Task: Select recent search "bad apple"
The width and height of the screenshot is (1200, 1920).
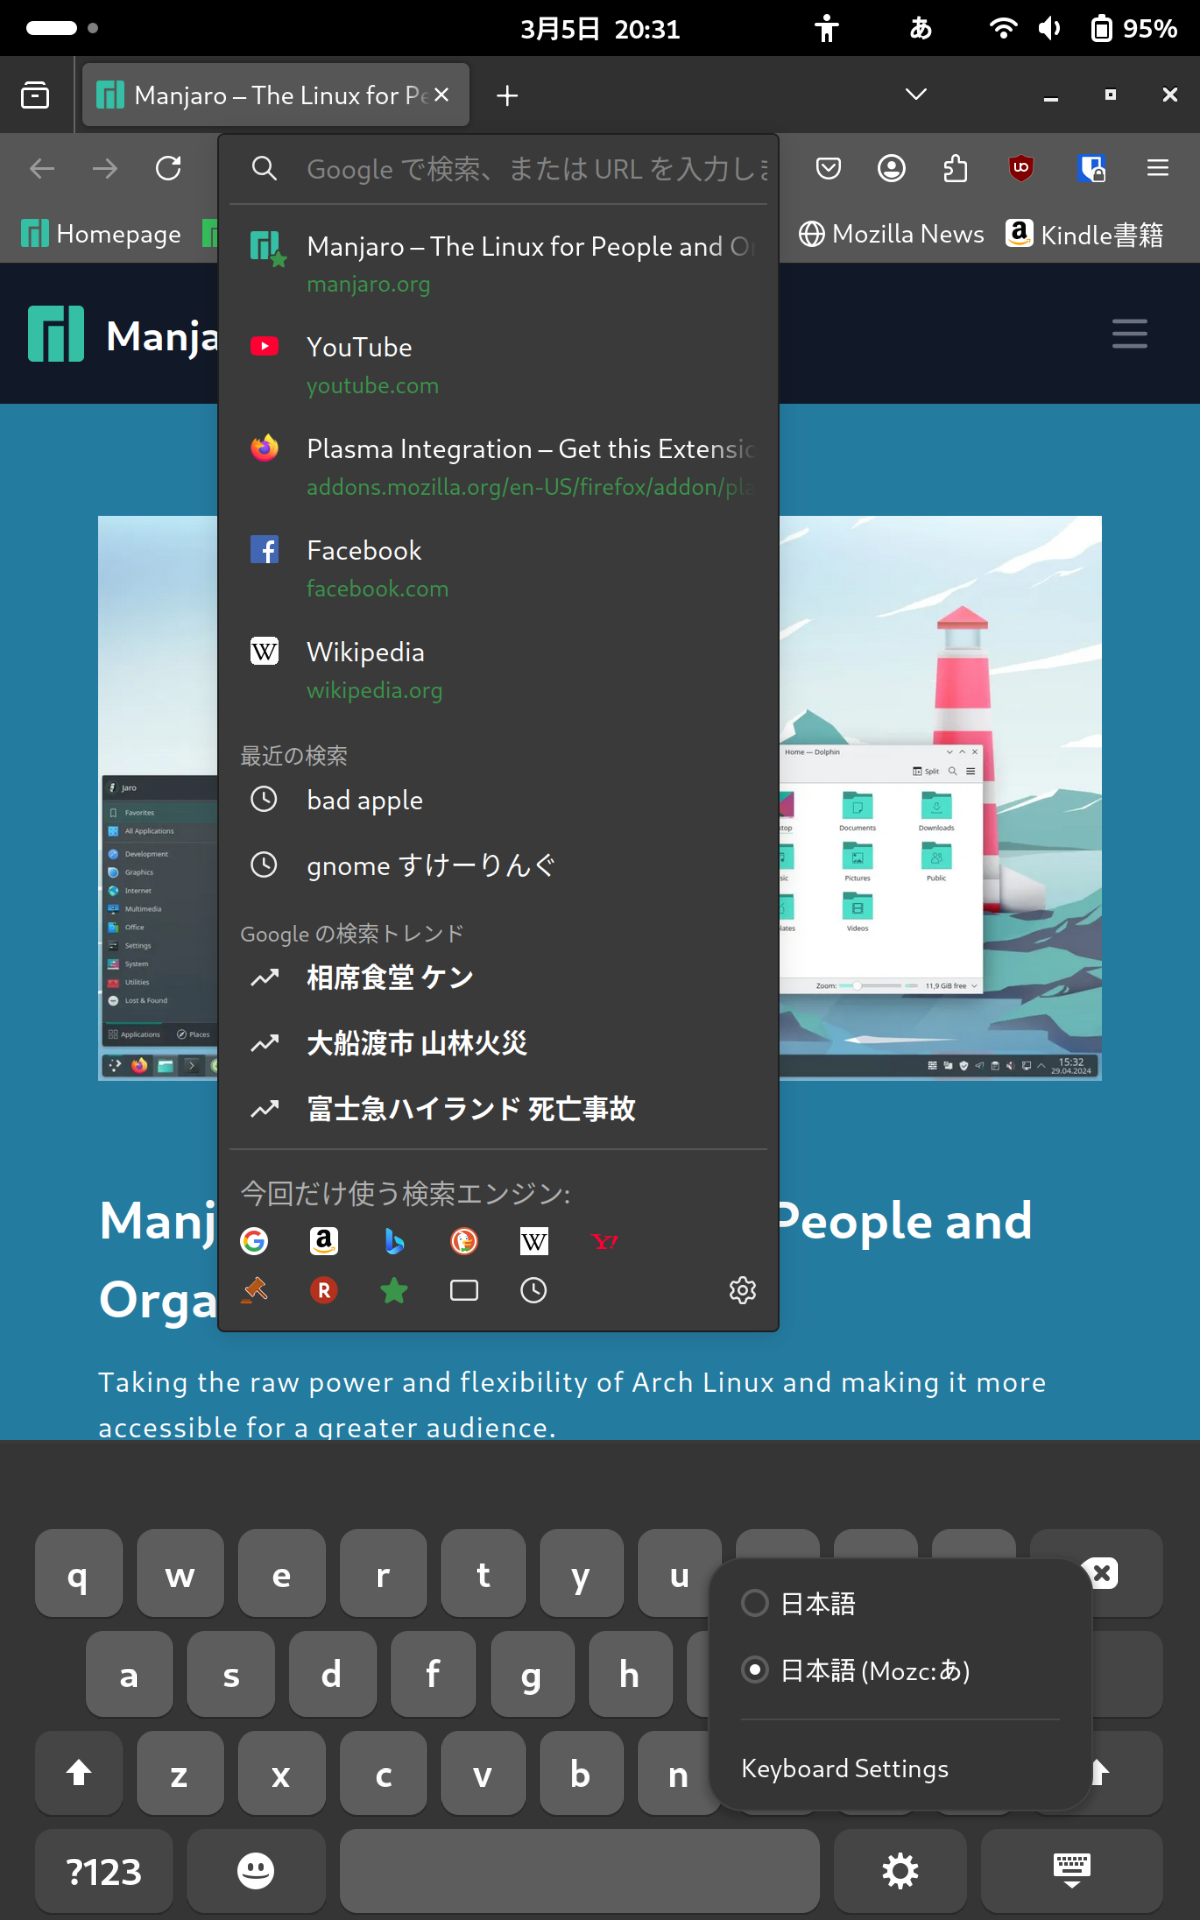Action: (498, 800)
